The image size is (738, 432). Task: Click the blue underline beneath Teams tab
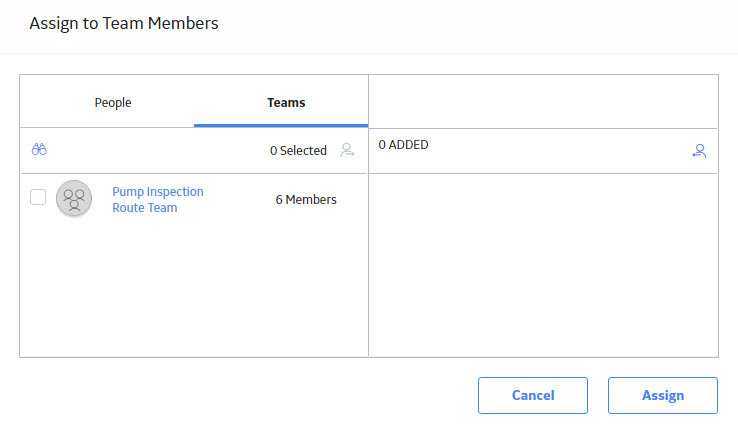[x=281, y=126]
